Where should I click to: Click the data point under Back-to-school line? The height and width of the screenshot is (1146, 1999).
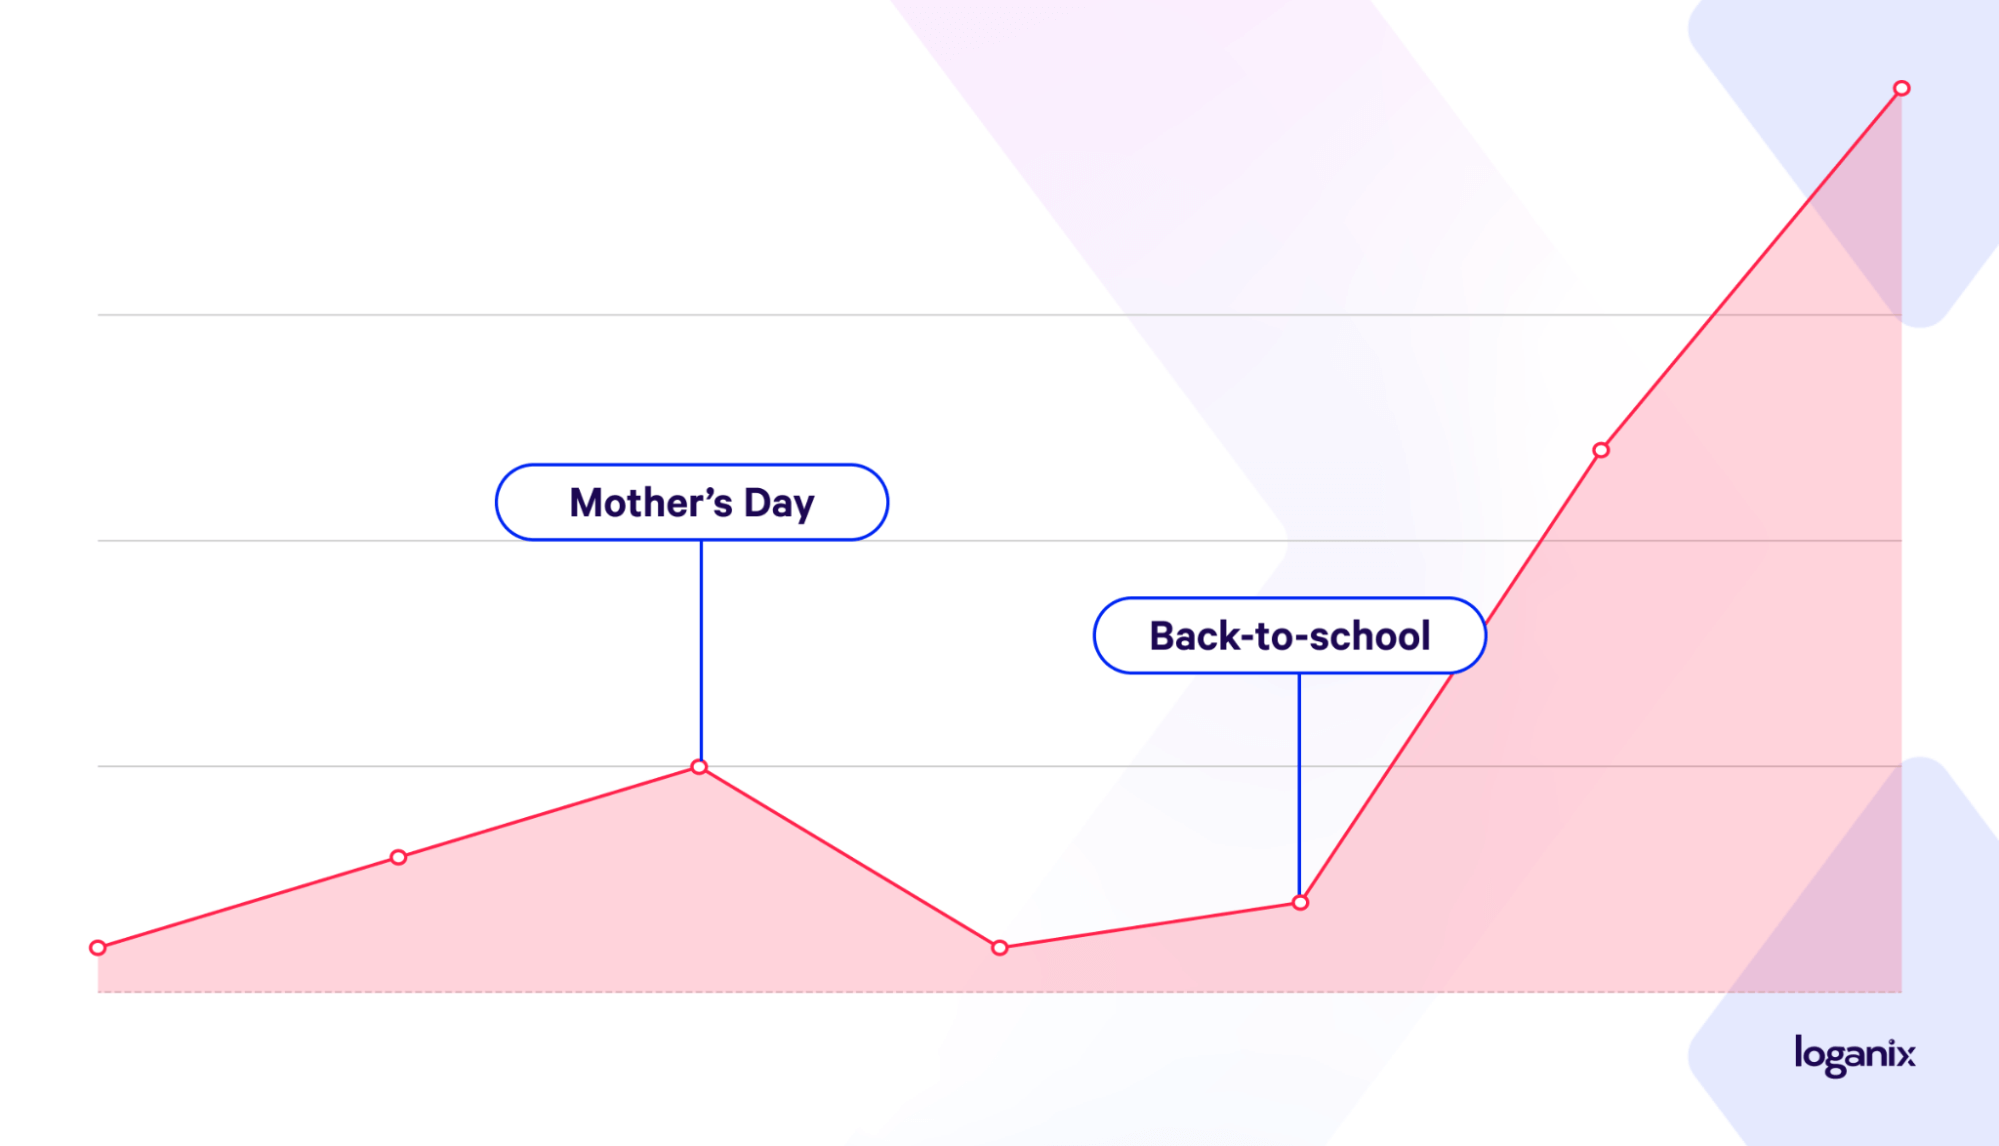[1300, 902]
